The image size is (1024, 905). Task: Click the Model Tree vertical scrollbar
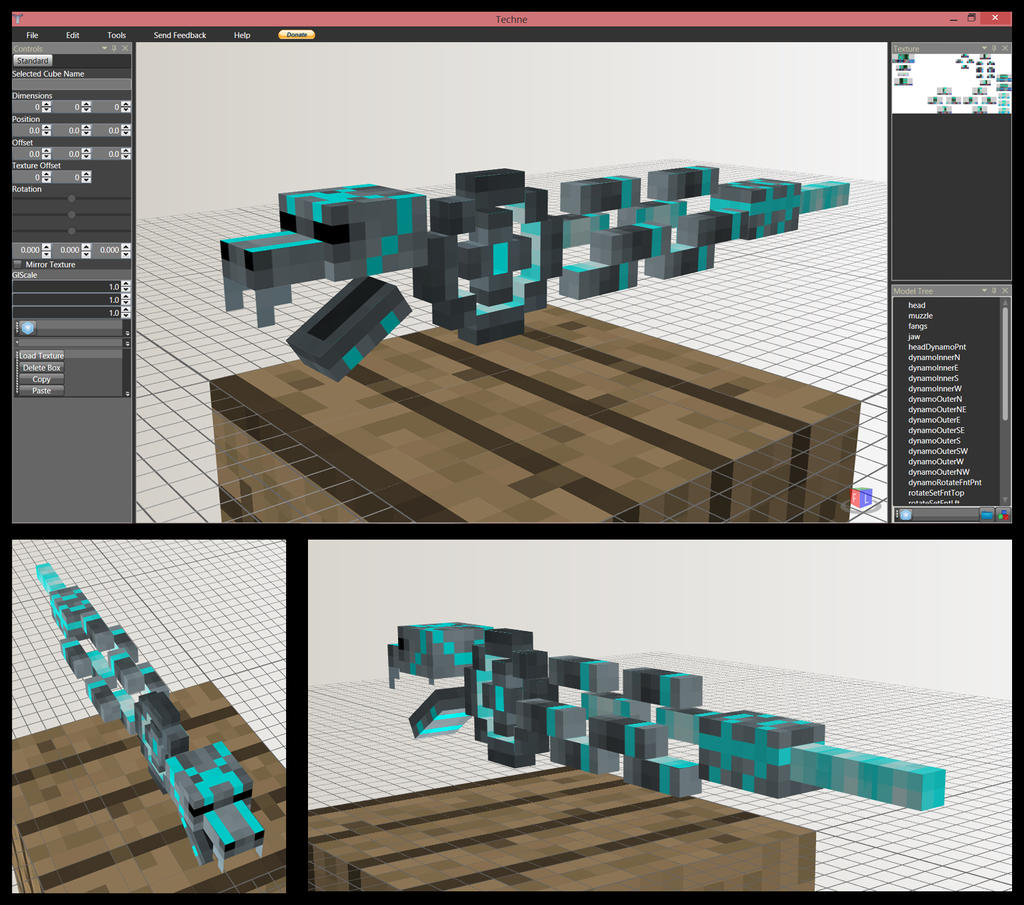(1005, 366)
